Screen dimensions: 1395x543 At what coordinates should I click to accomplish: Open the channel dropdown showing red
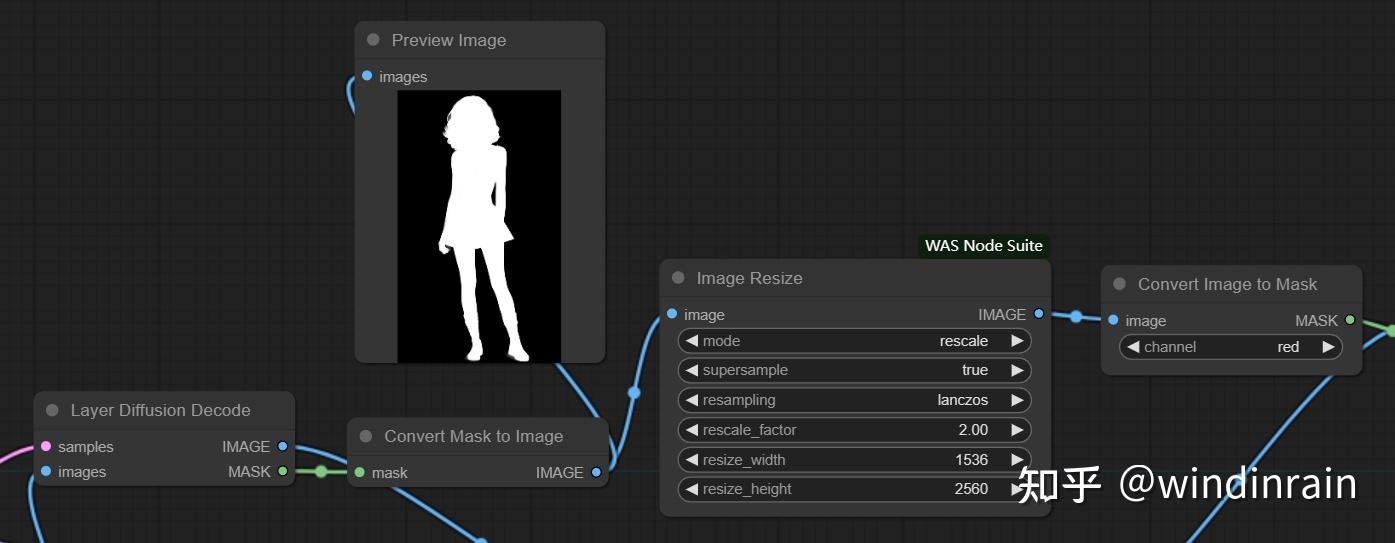click(1230, 347)
